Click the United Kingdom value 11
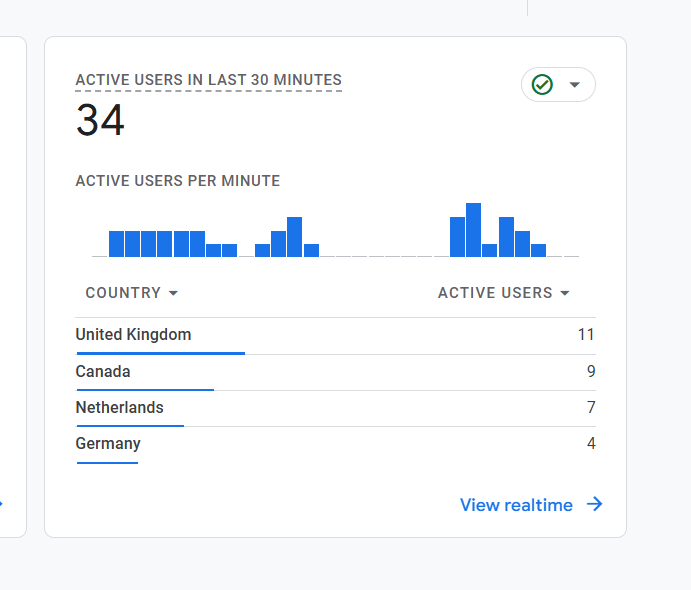691x590 pixels. 586,334
